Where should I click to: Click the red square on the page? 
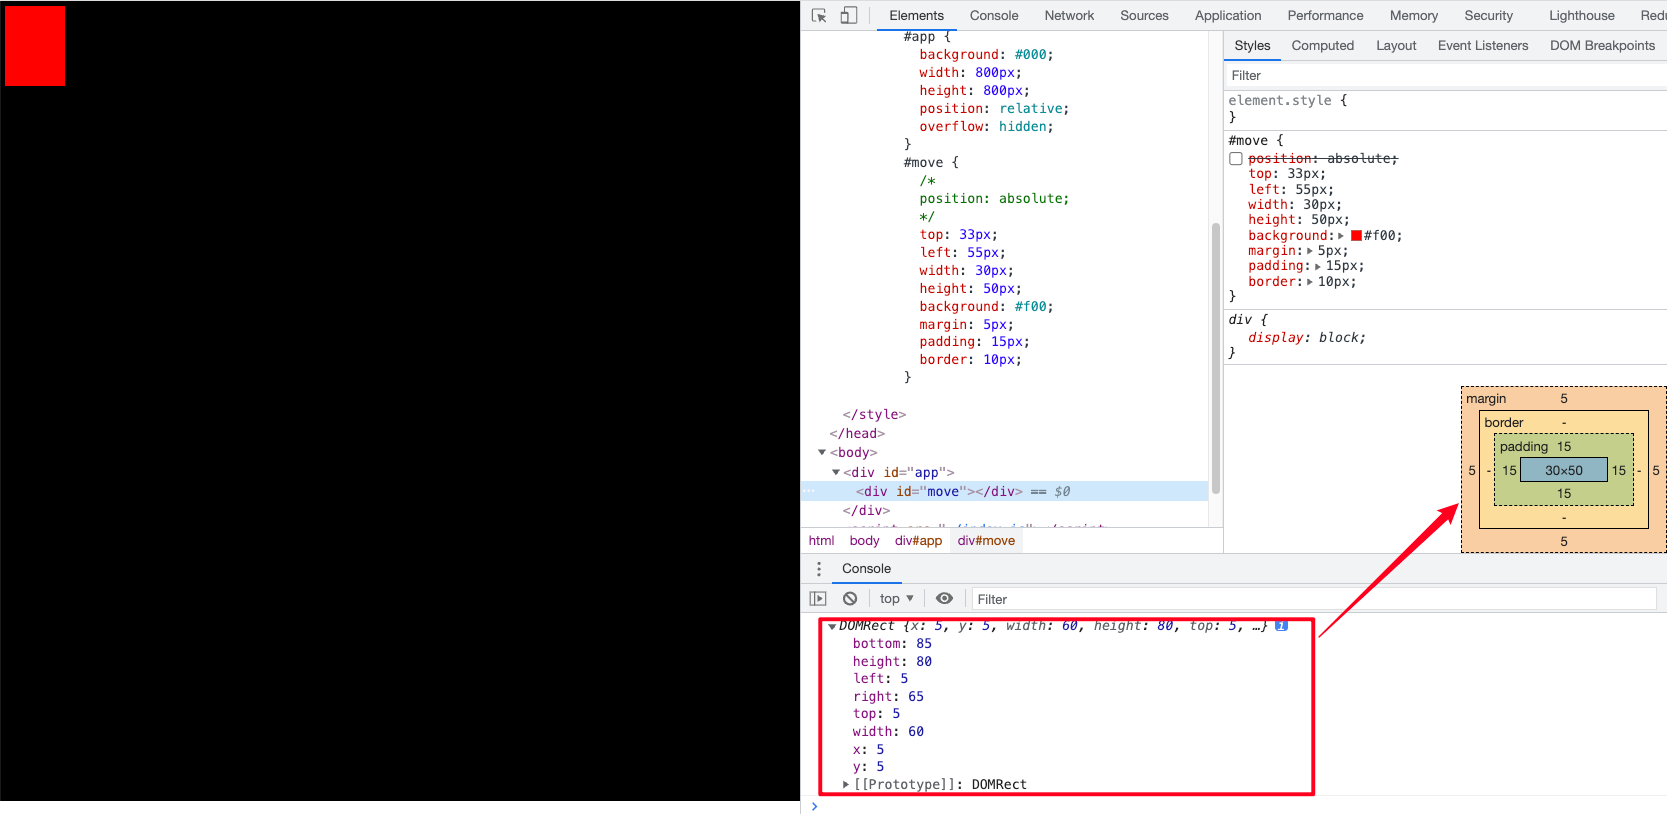tap(35, 46)
